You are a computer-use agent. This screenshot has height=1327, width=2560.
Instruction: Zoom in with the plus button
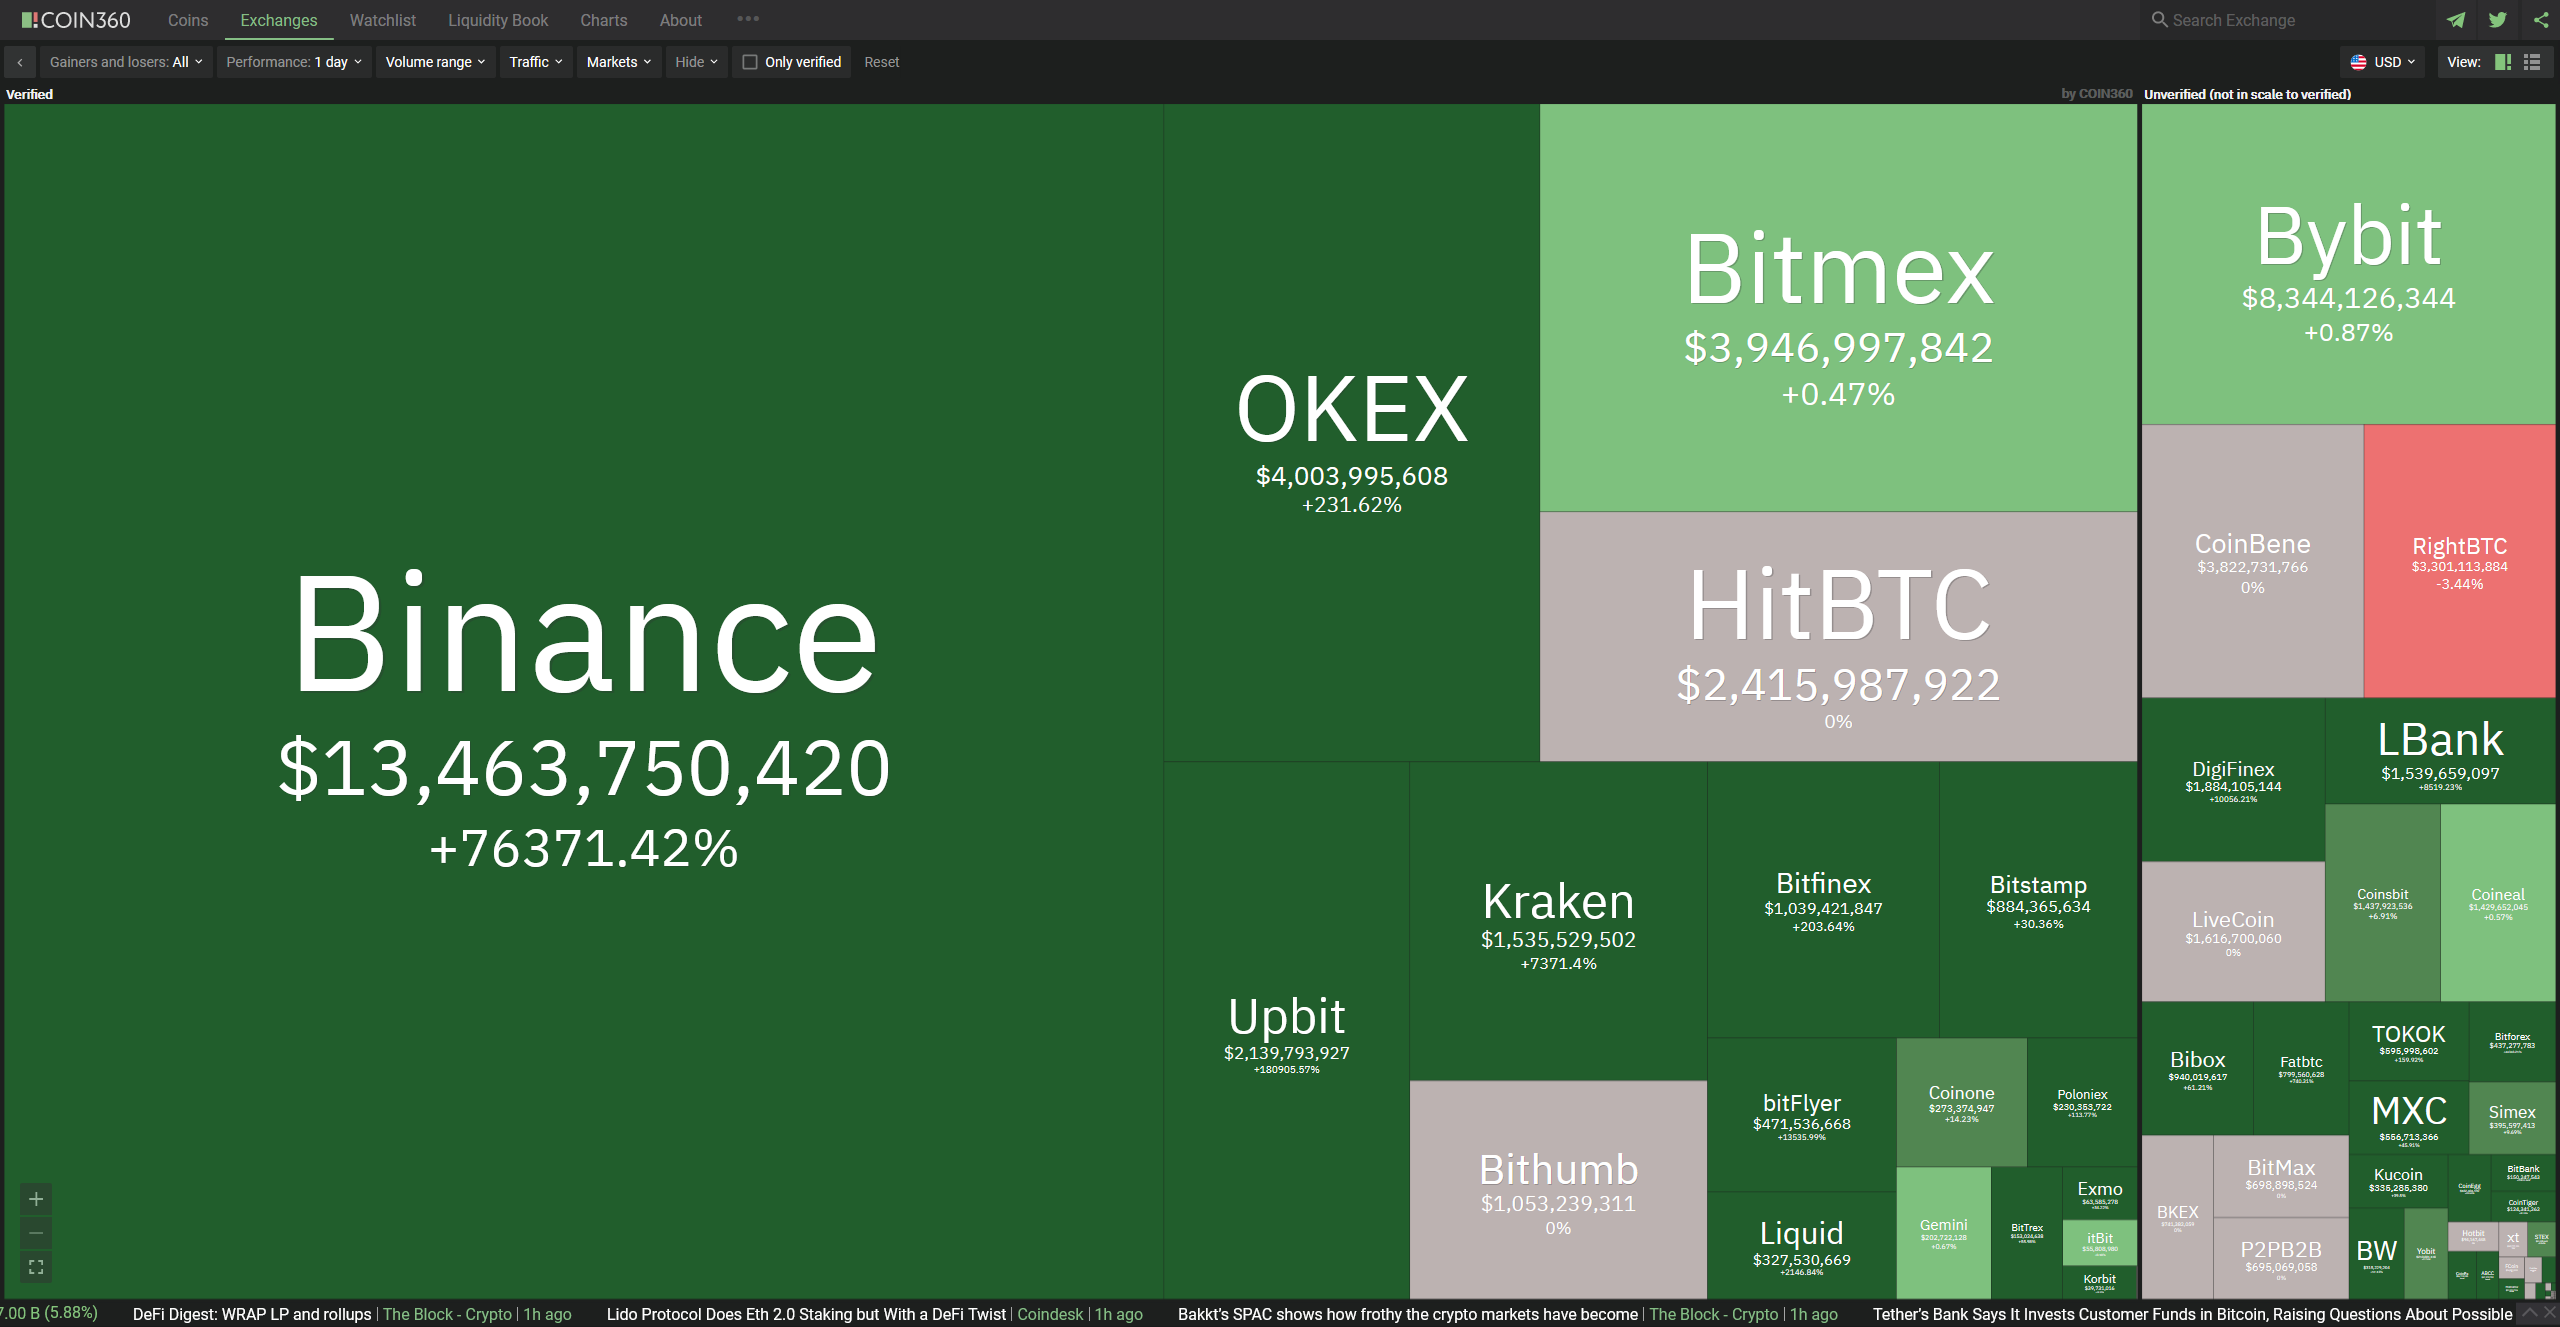(36, 1199)
